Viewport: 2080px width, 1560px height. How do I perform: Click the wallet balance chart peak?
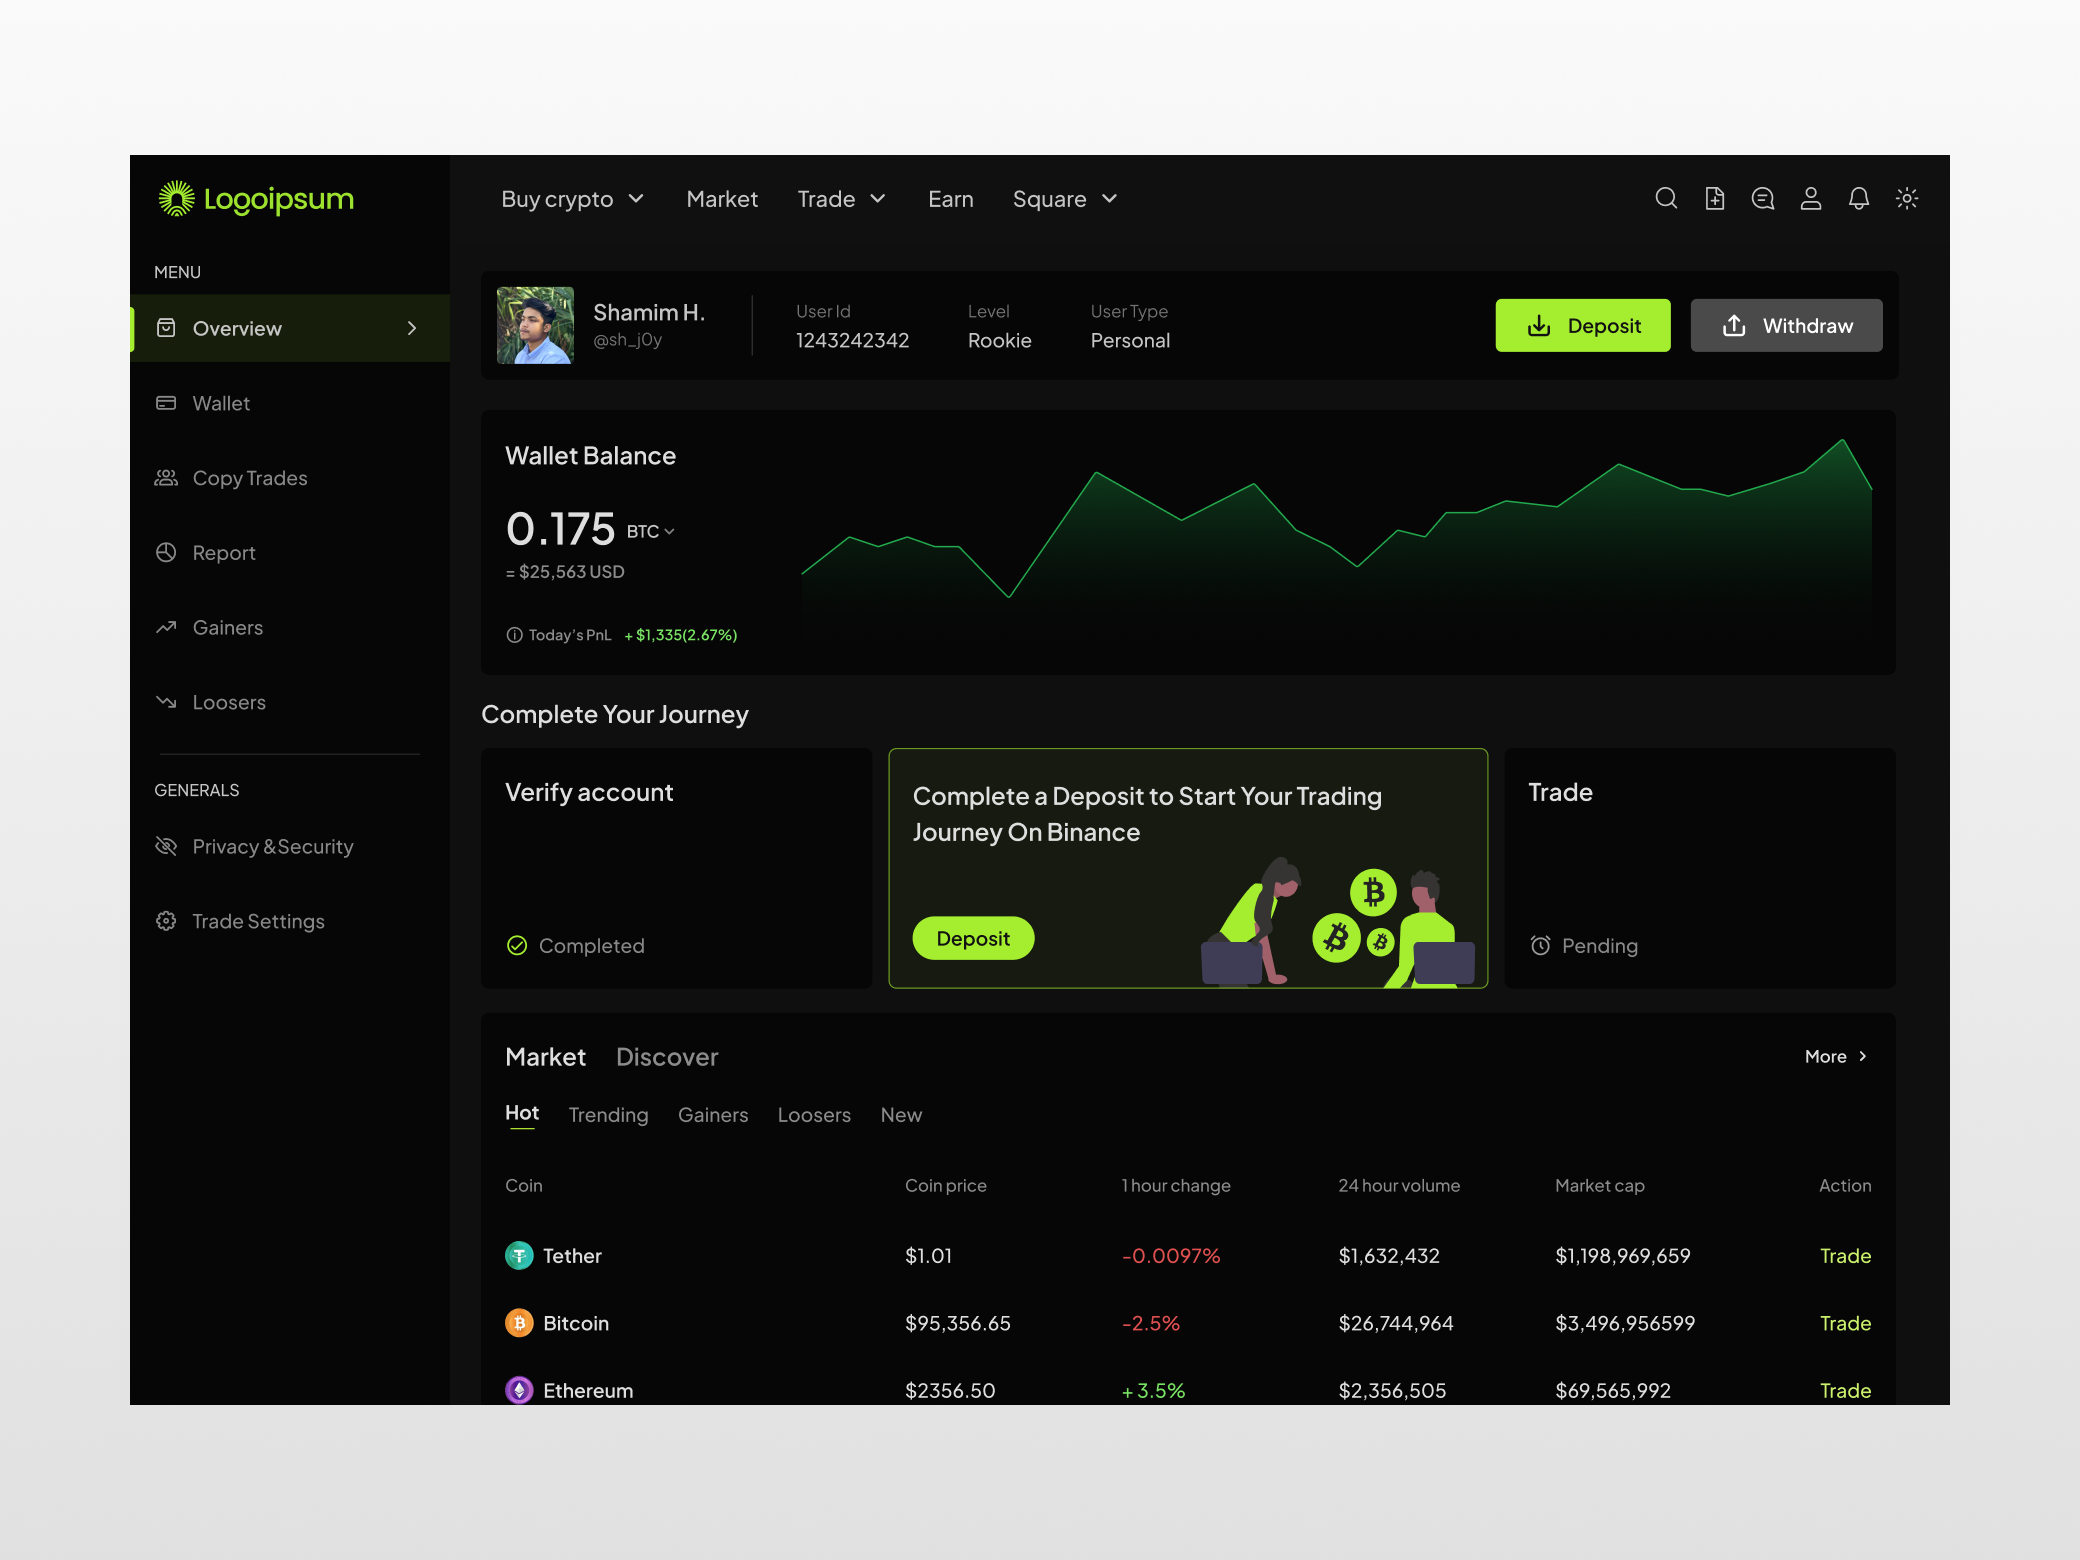tap(1842, 440)
